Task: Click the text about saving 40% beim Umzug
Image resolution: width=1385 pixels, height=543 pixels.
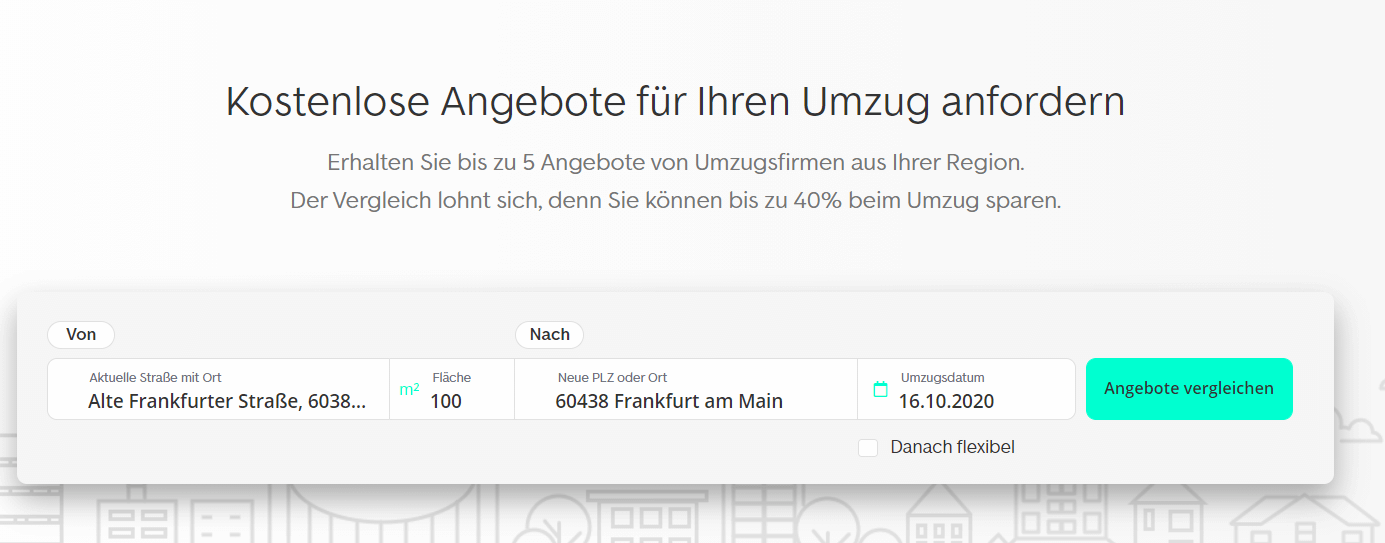Action: (675, 201)
